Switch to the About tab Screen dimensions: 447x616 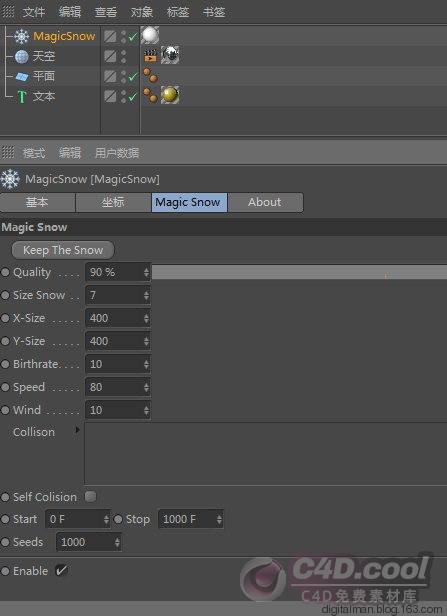click(x=265, y=202)
